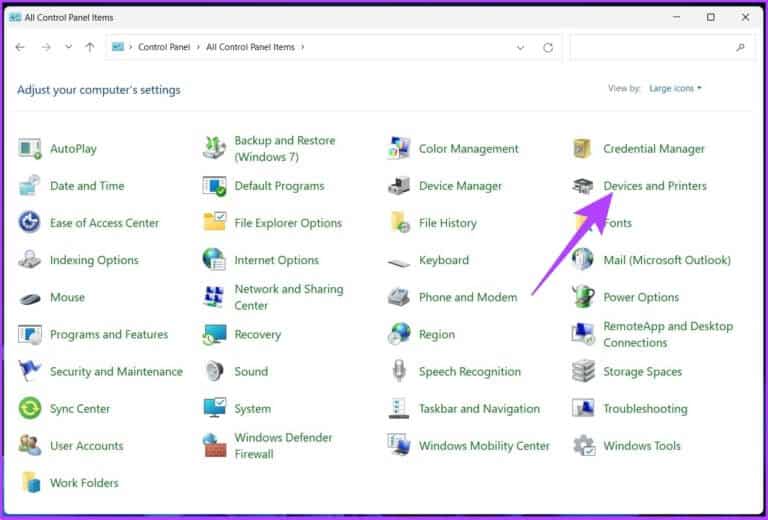Click the Sync Center icon
Viewport: 768px width, 520px height.
pyautogui.click(x=30, y=408)
